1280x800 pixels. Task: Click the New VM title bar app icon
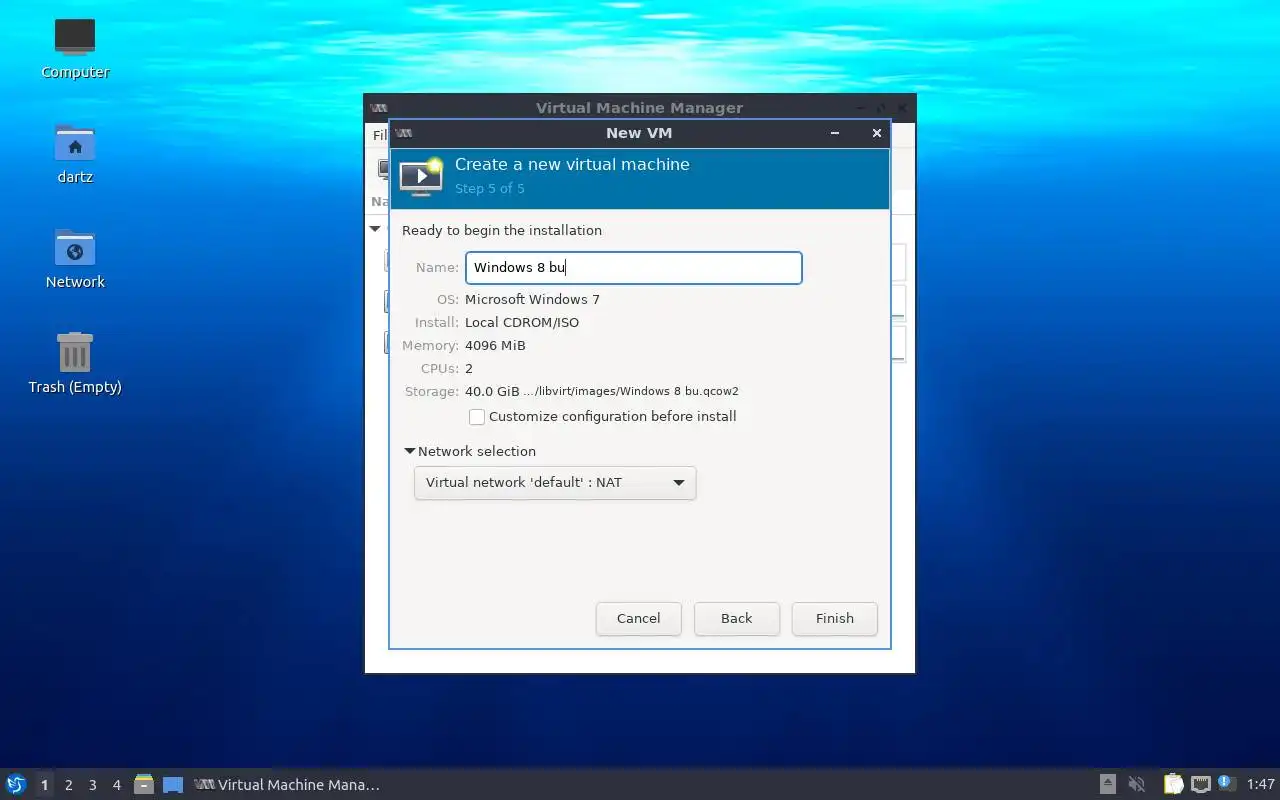point(404,133)
